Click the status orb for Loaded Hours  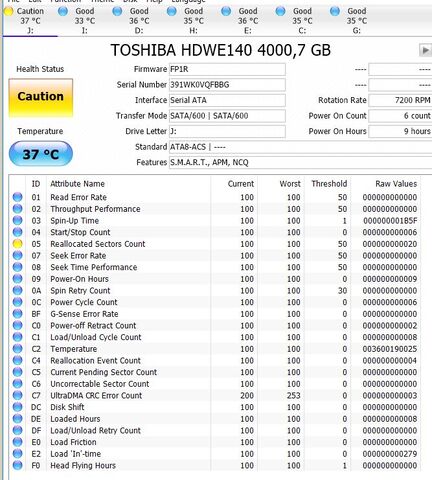point(17,419)
